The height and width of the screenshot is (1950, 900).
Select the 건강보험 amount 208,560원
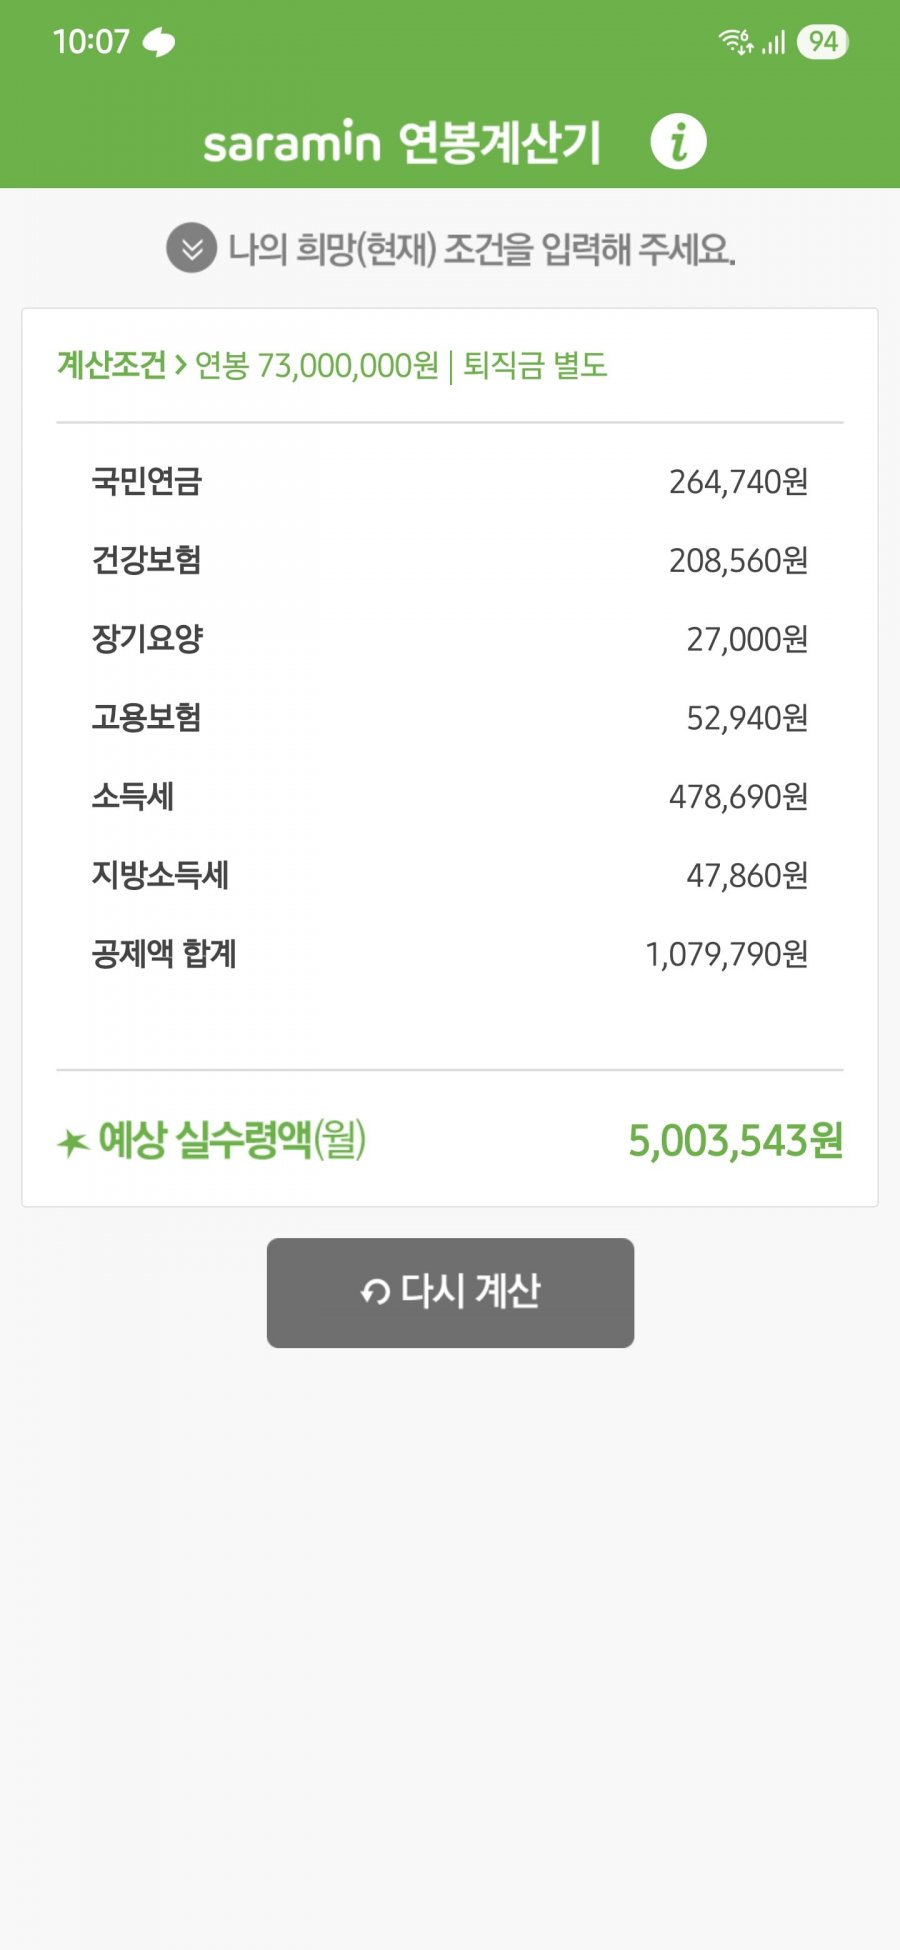click(738, 560)
